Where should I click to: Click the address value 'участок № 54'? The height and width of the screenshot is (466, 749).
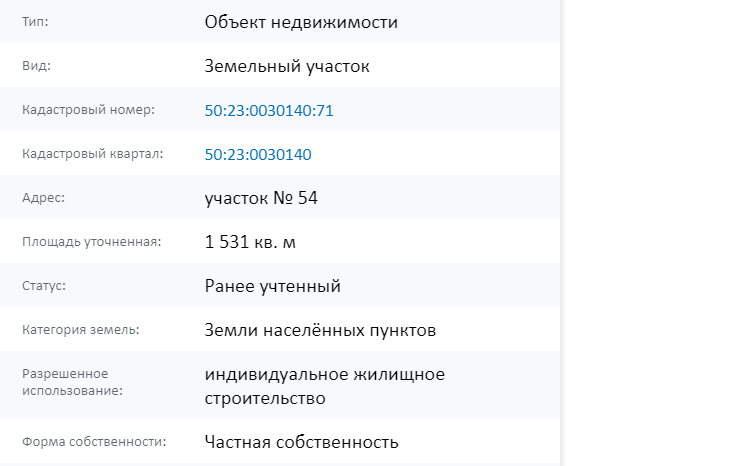261,198
